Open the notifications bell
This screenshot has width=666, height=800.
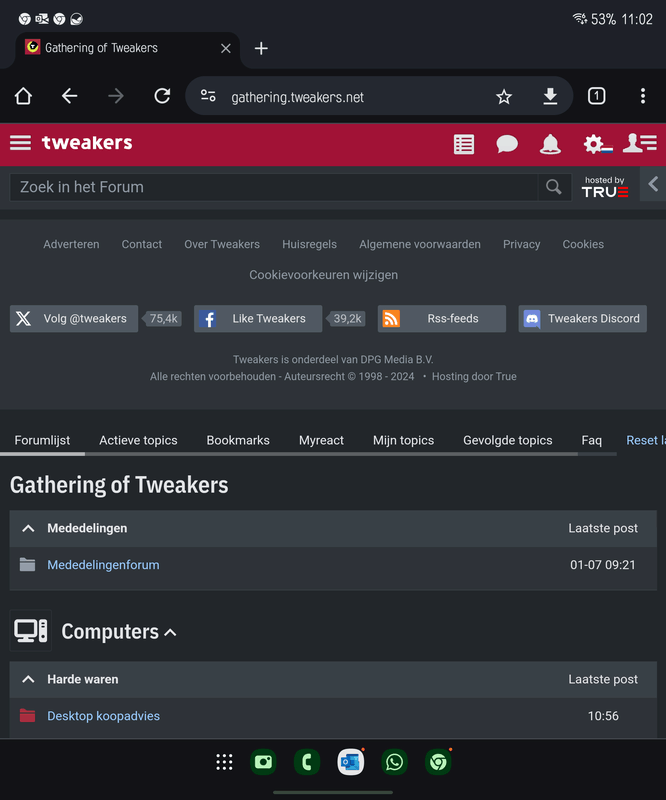[x=550, y=144]
